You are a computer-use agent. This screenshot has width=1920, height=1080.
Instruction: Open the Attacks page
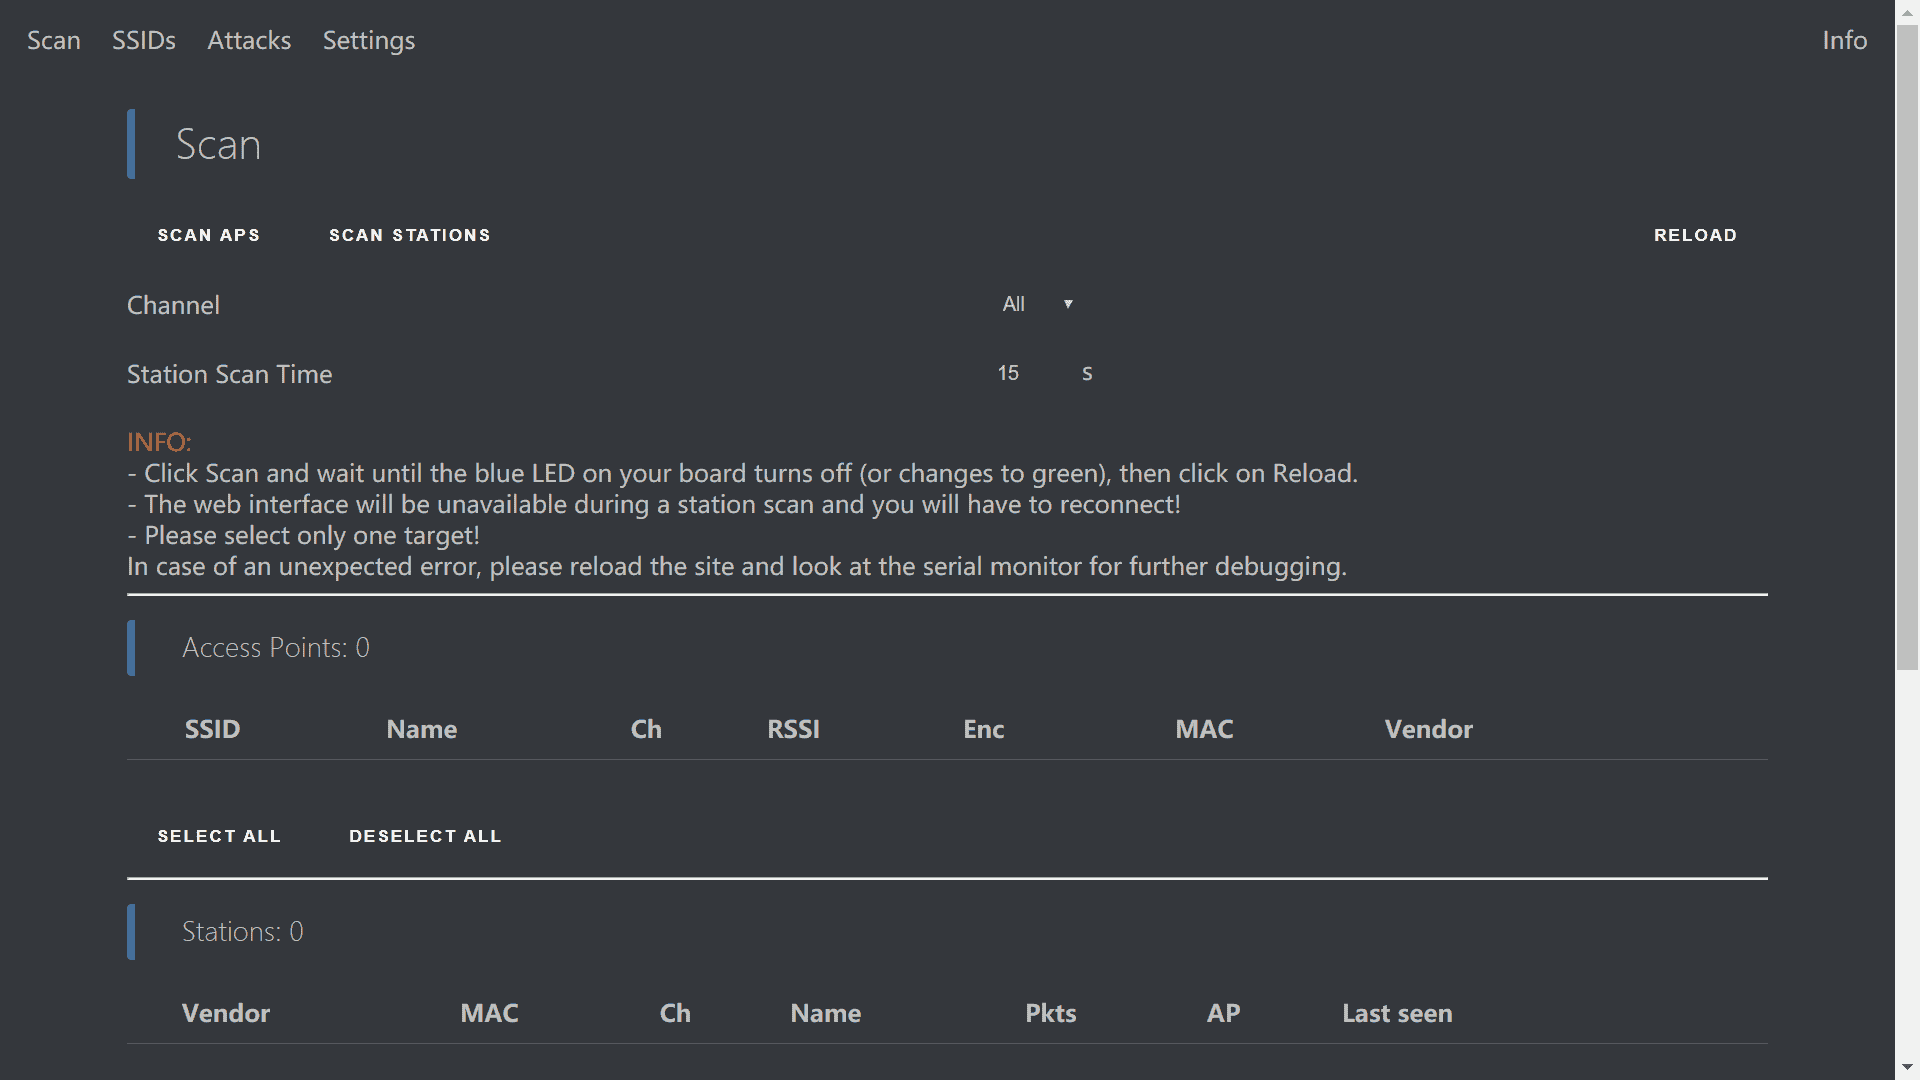249,40
